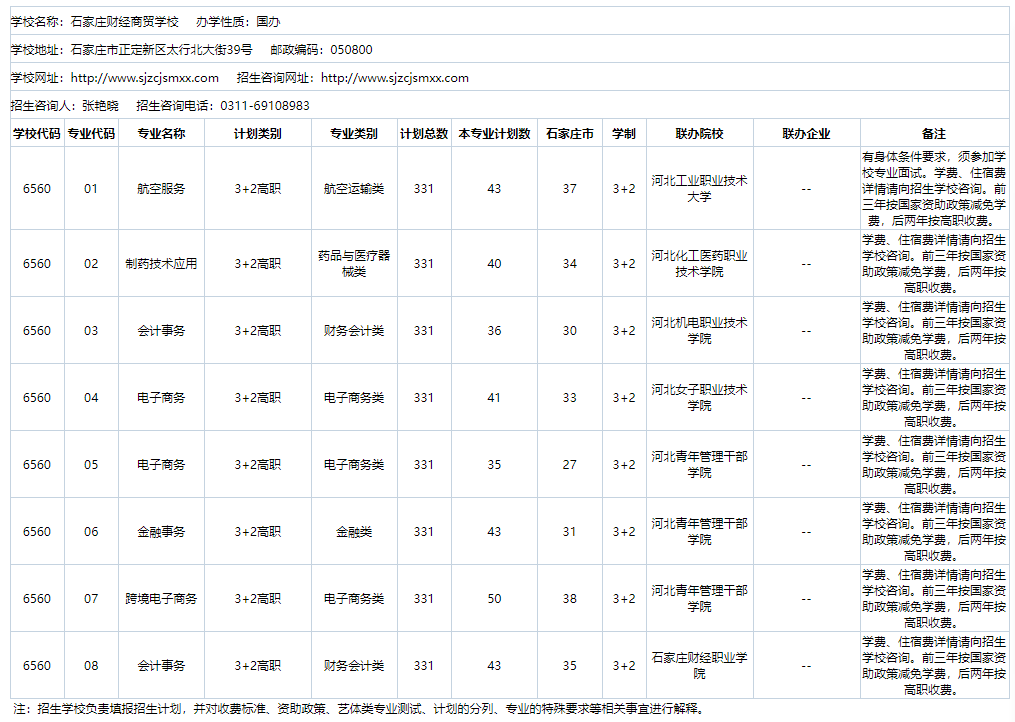
Task: Click the 河北机电职业技术学院 link
Action: point(700,330)
